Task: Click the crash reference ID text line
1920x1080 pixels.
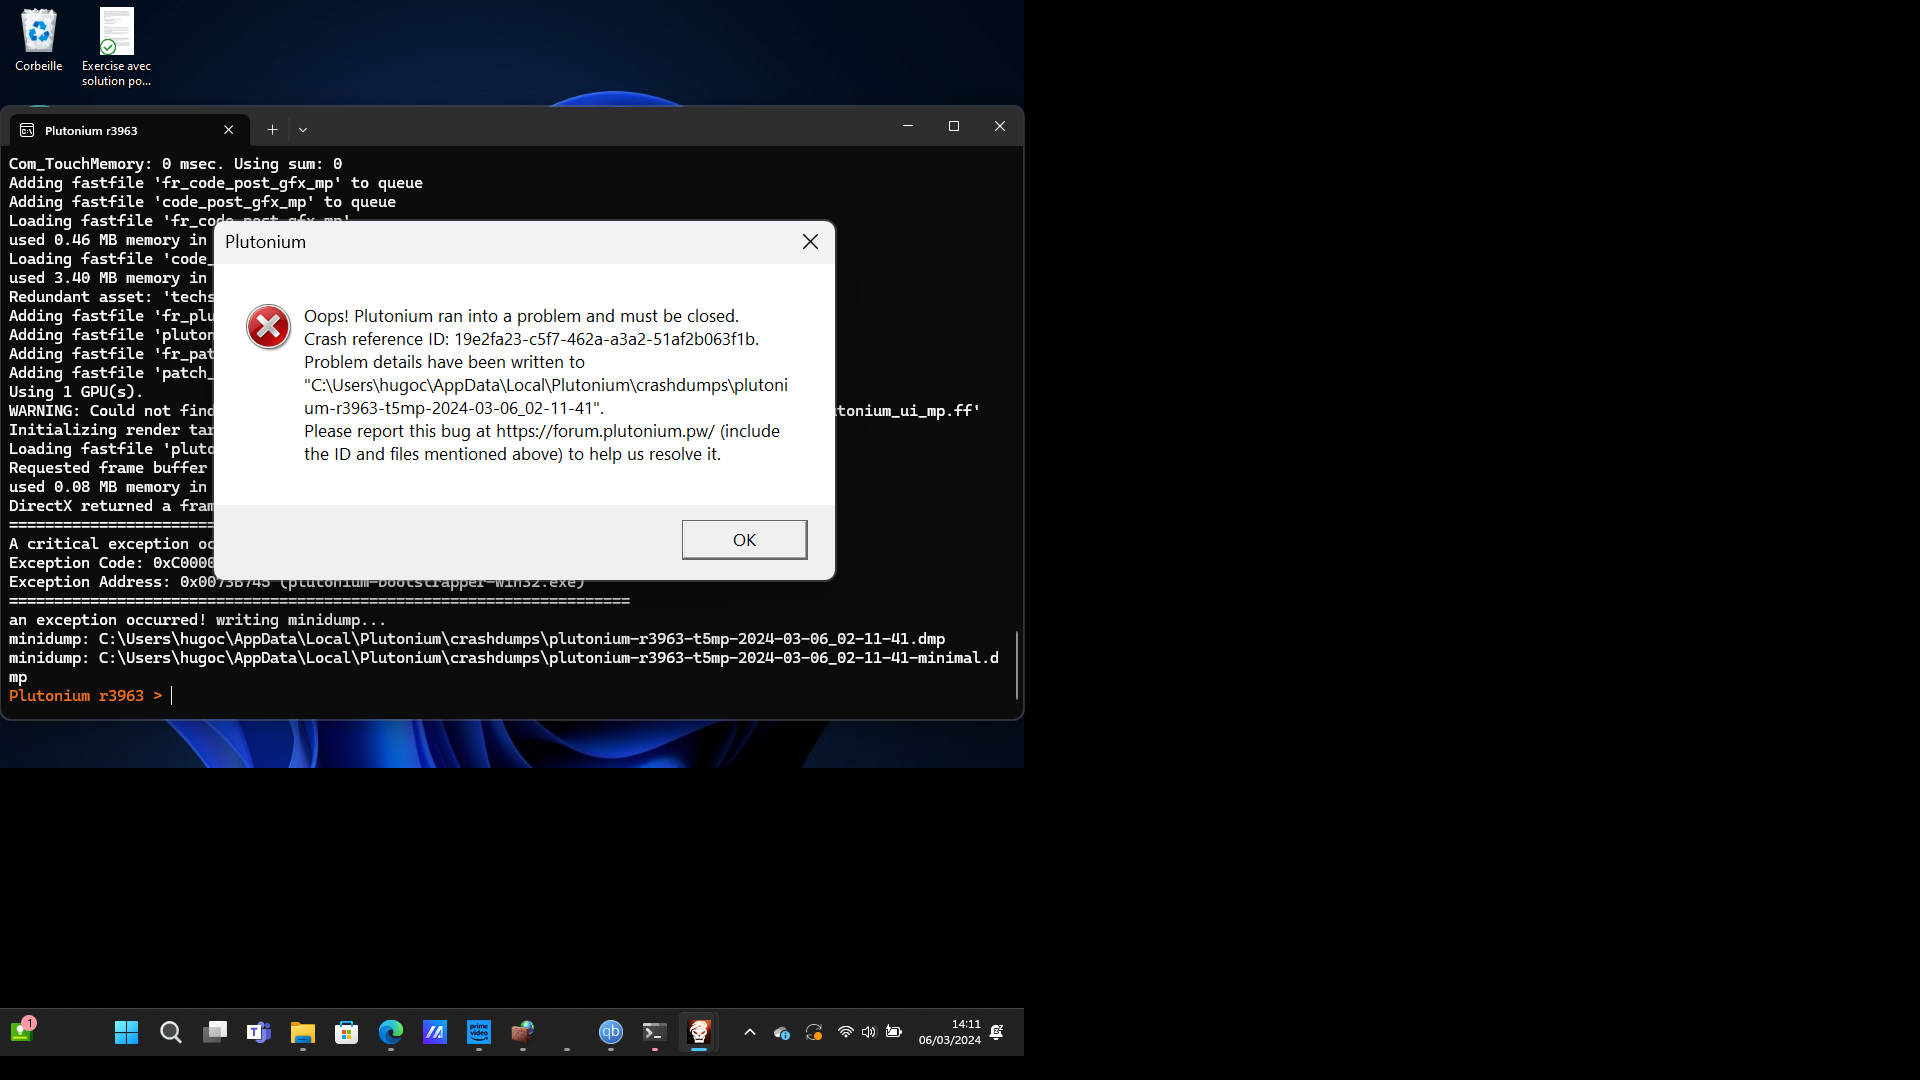Action: [531, 339]
